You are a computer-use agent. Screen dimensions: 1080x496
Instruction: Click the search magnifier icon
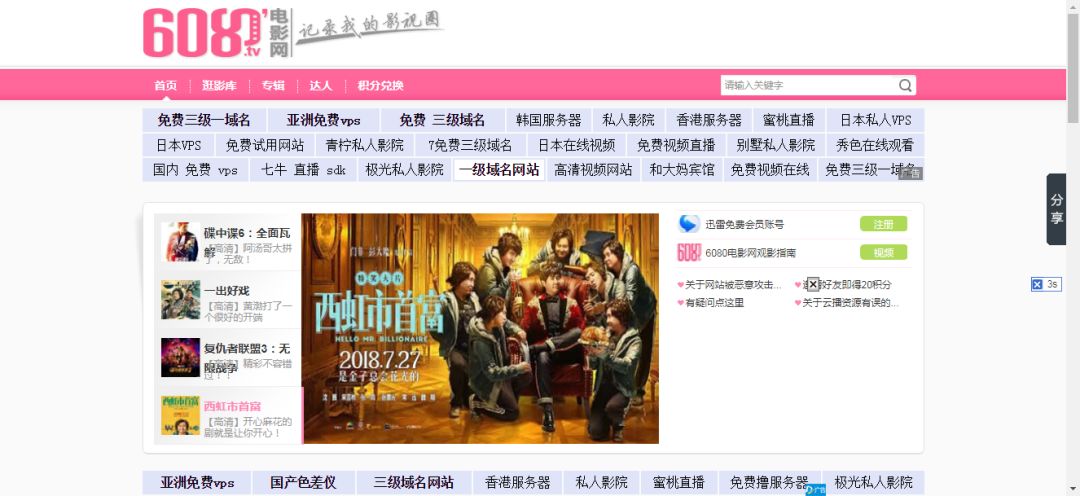905,85
